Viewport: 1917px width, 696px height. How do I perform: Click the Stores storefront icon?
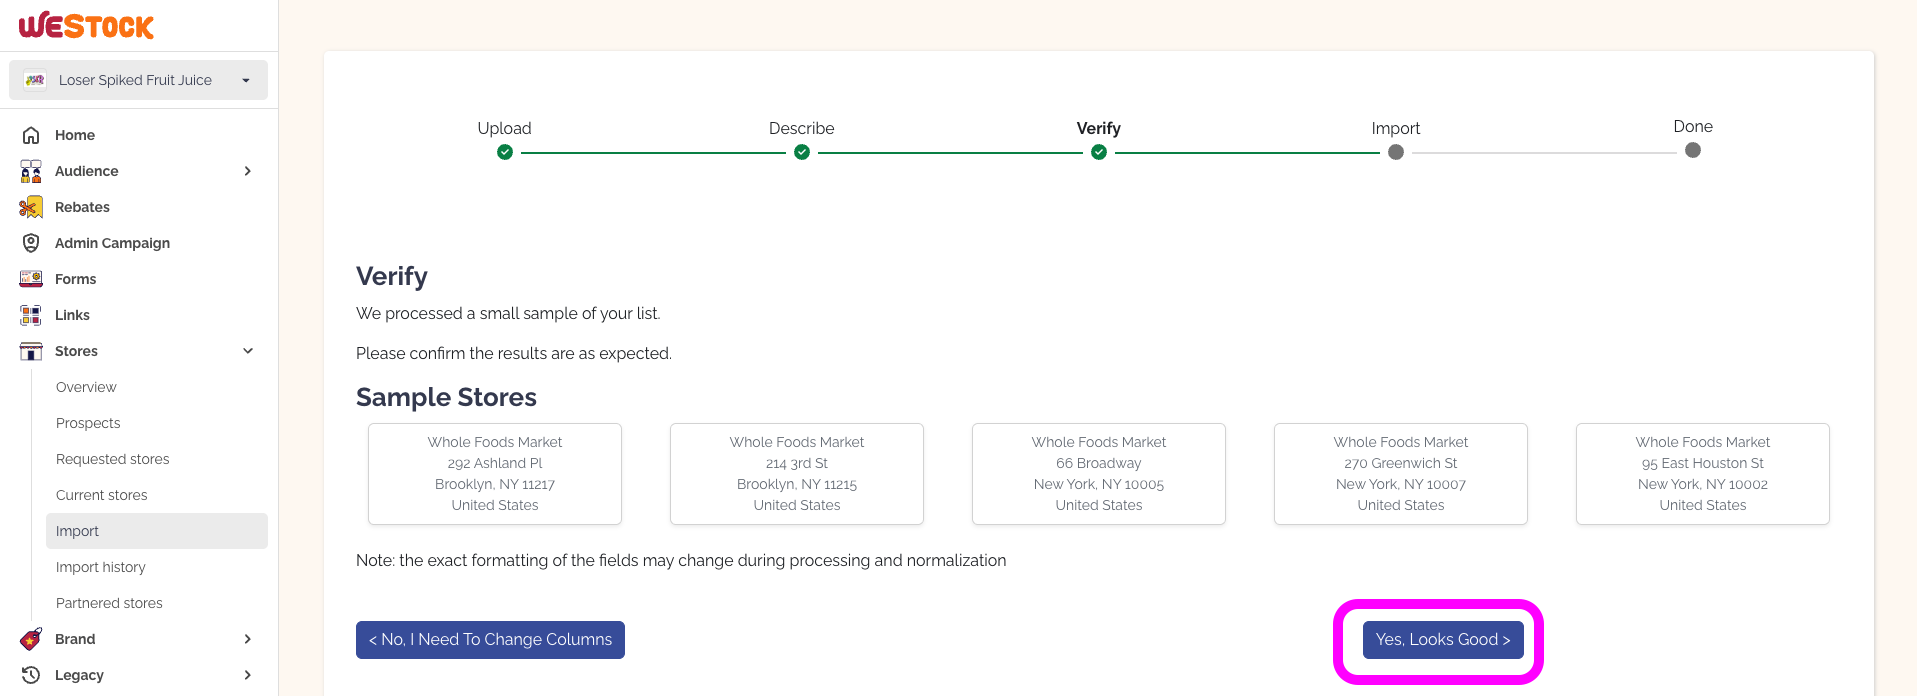point(31,351)
